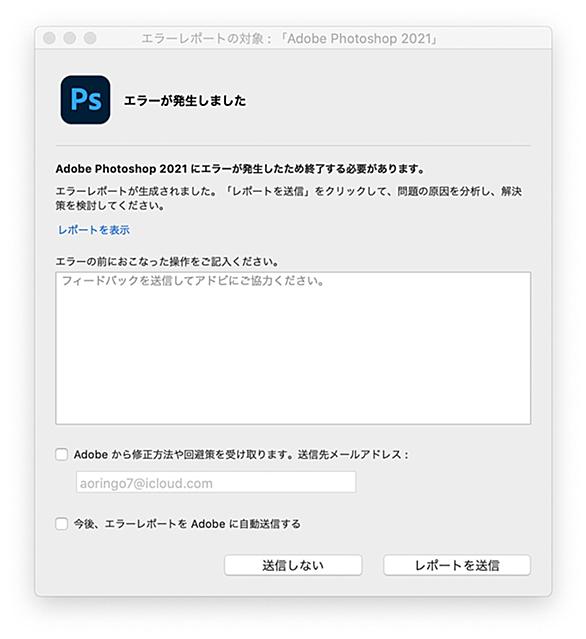This screenshot has width=586, height=639.
Task: Click the エラーの前におこなった操作 label
Action: pyautogui.click(x=167, y=261)
